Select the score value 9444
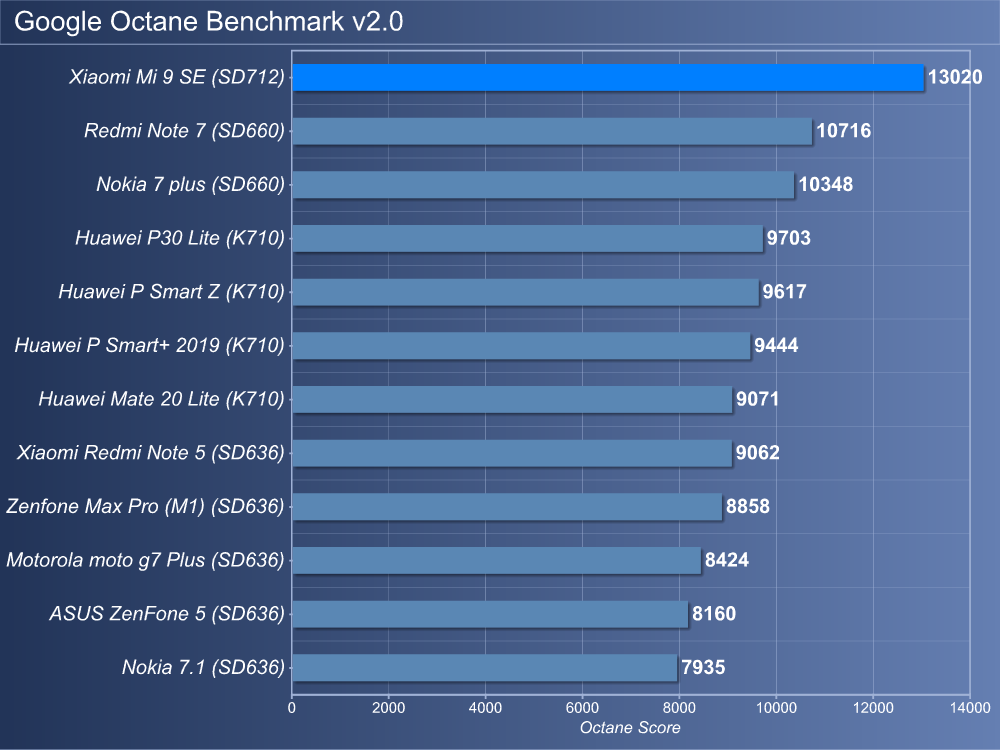The image size is (1000, 750). [x=776, y=345]
